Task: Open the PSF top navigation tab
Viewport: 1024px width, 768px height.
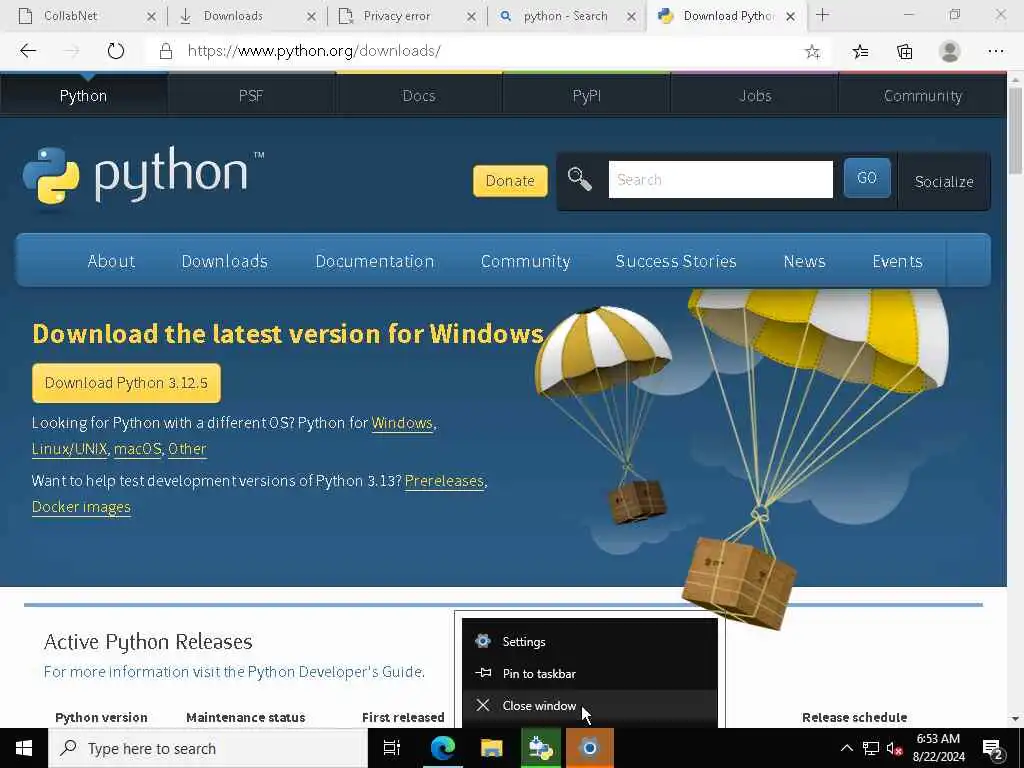Action: coord(251,95)
